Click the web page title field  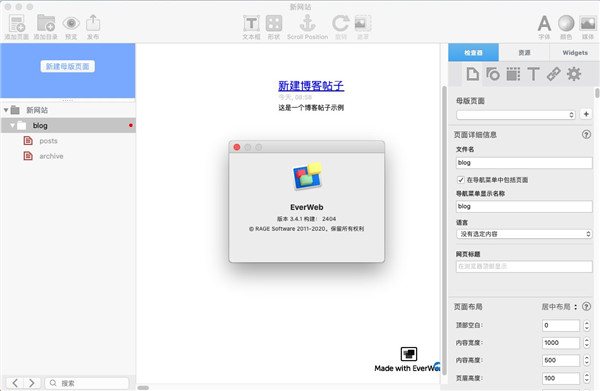click(524, 266)
